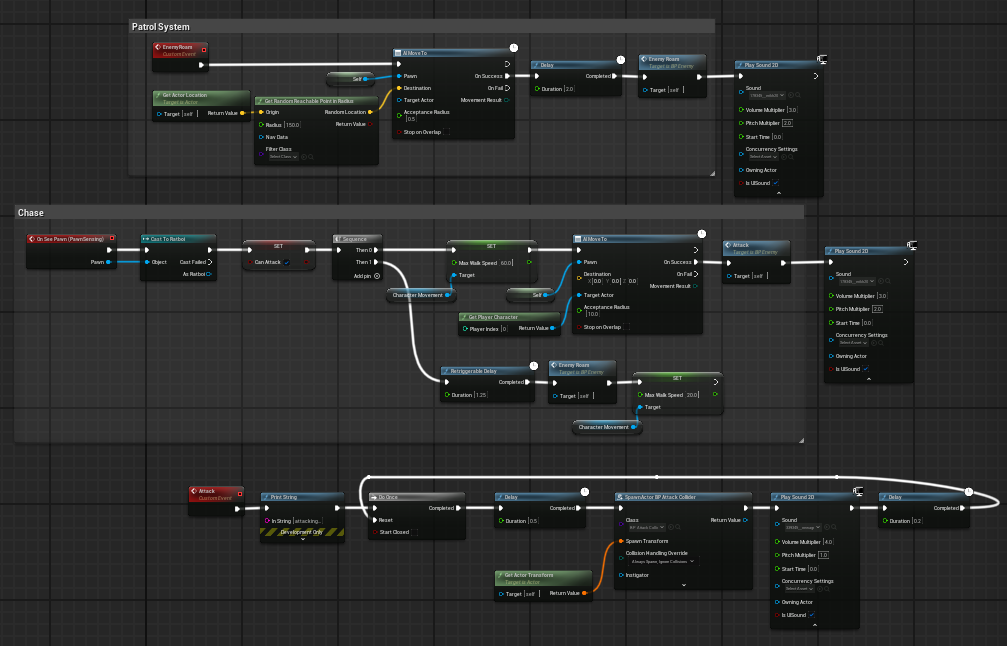Uncheck Is UISound on Play Sound 2D with volume 4.0
The image size is (1007, 646).
pyautogui.click(x=812, y=615)
